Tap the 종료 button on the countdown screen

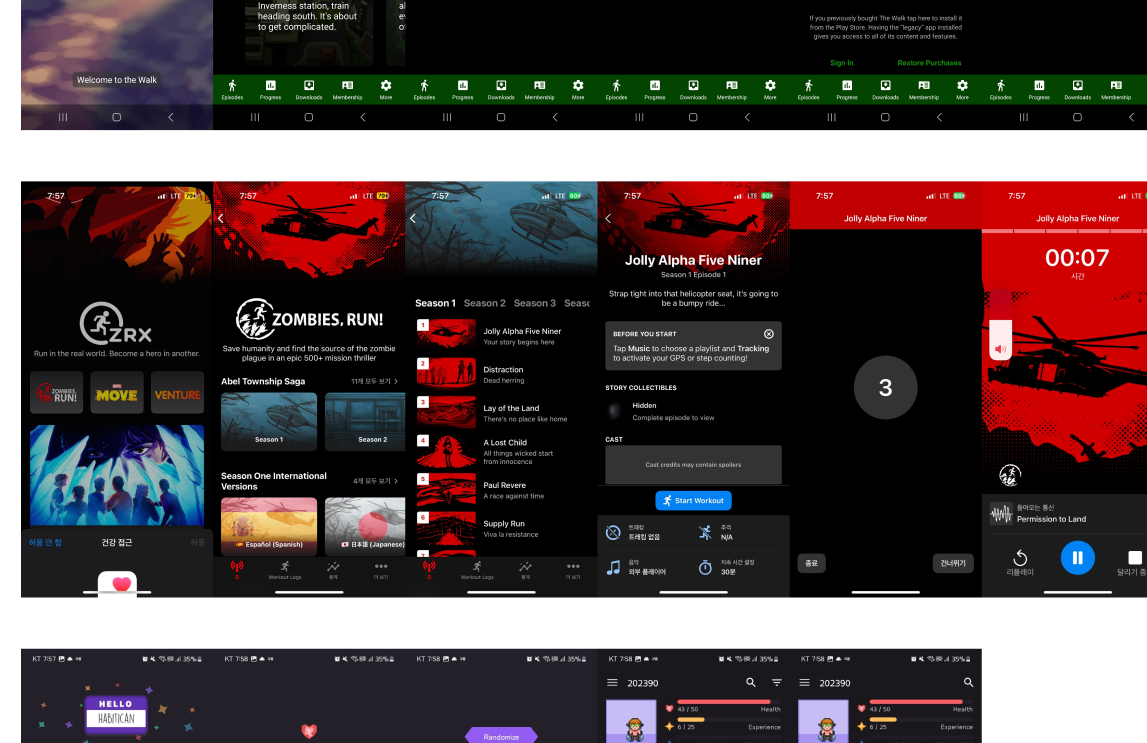click(x=812, y=563)
